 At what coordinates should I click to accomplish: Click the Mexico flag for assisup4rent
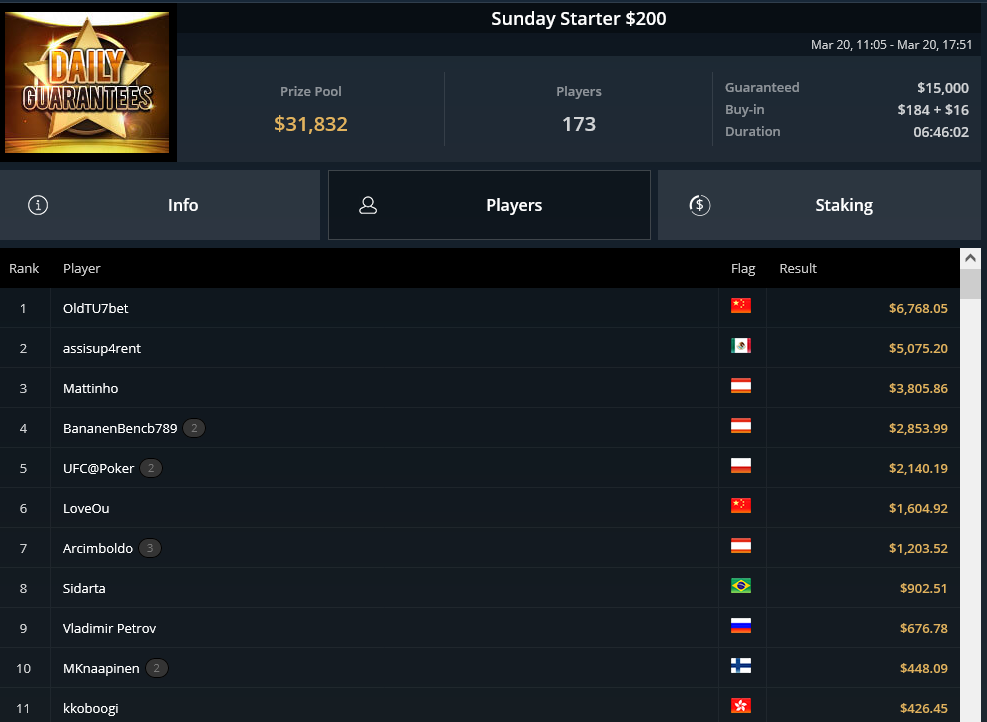(741, 346)
